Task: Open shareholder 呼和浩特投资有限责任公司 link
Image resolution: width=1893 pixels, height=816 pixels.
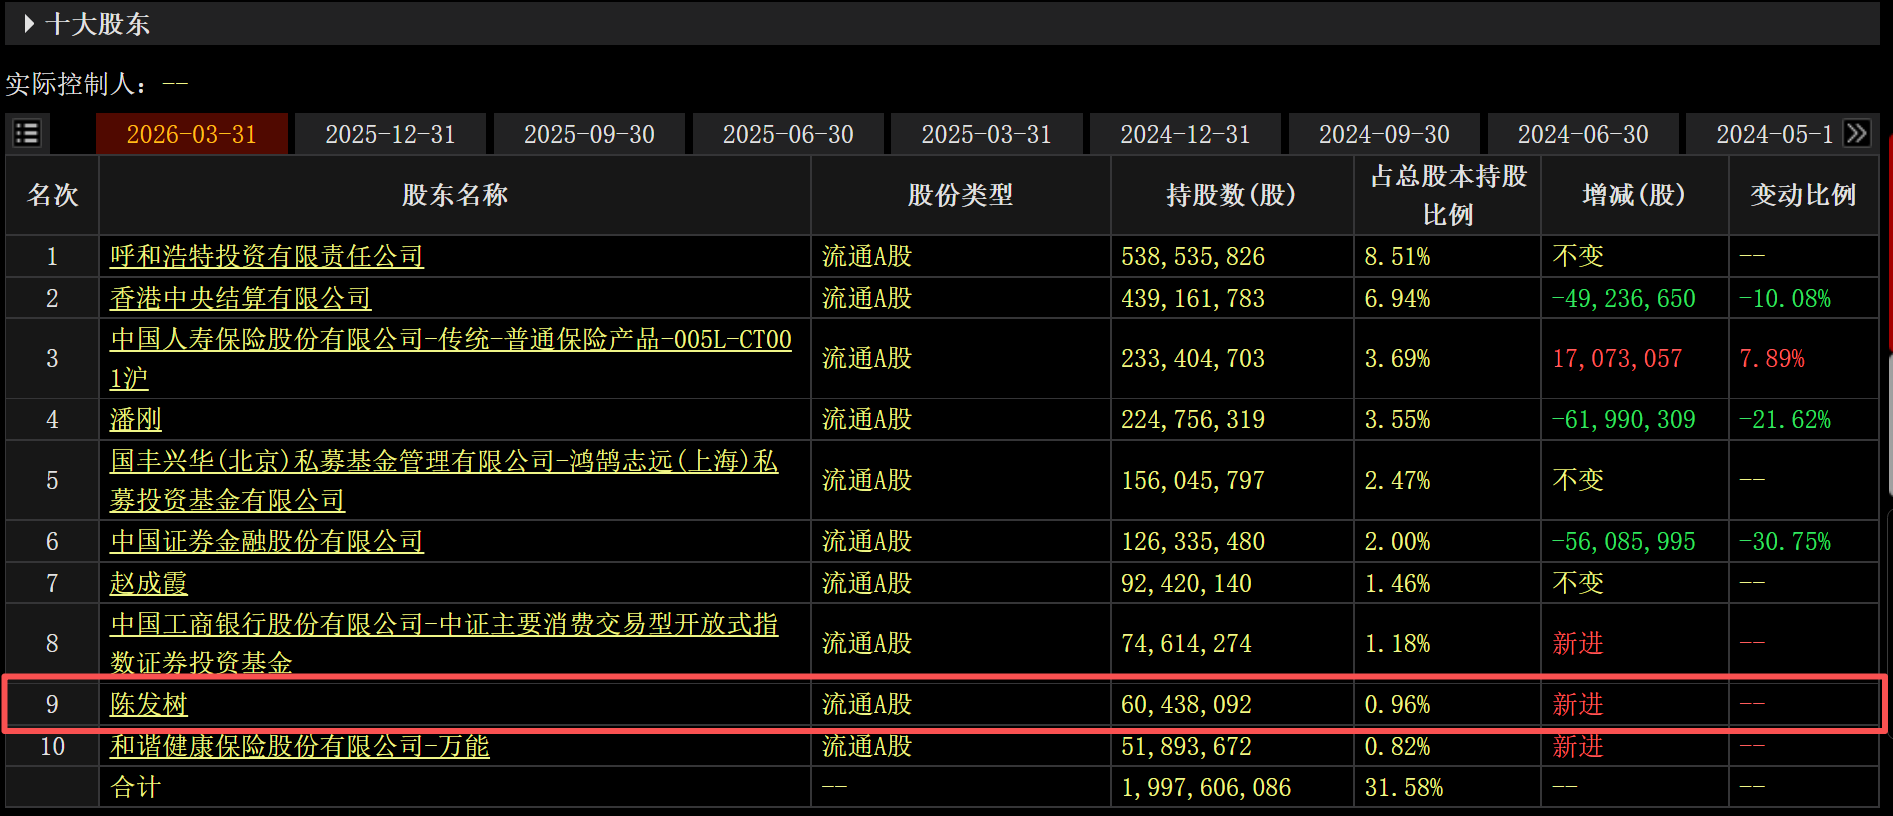Action: (267, 257)
